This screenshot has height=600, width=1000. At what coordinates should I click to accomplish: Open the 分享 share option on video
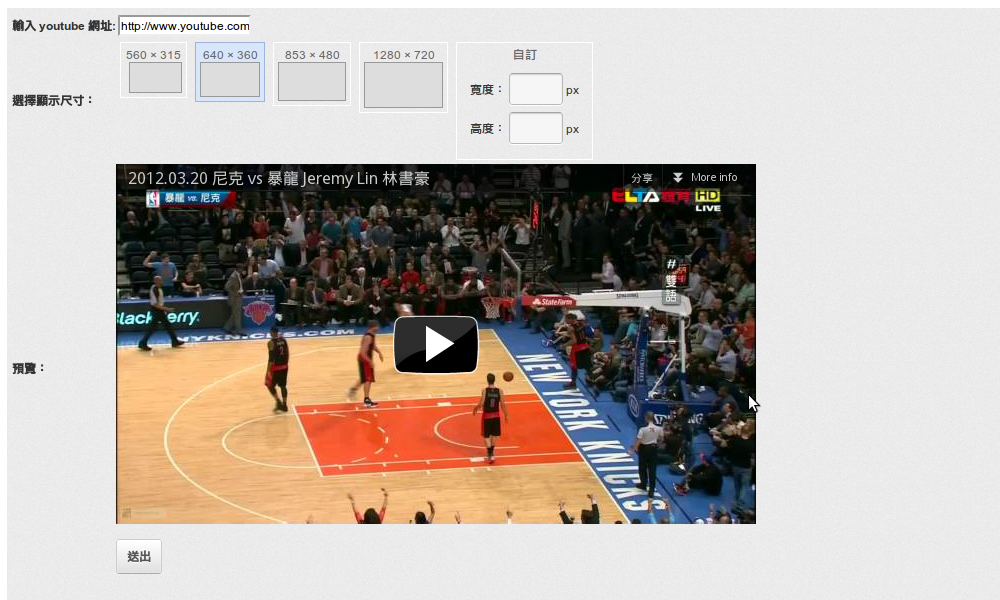[642, 178]
